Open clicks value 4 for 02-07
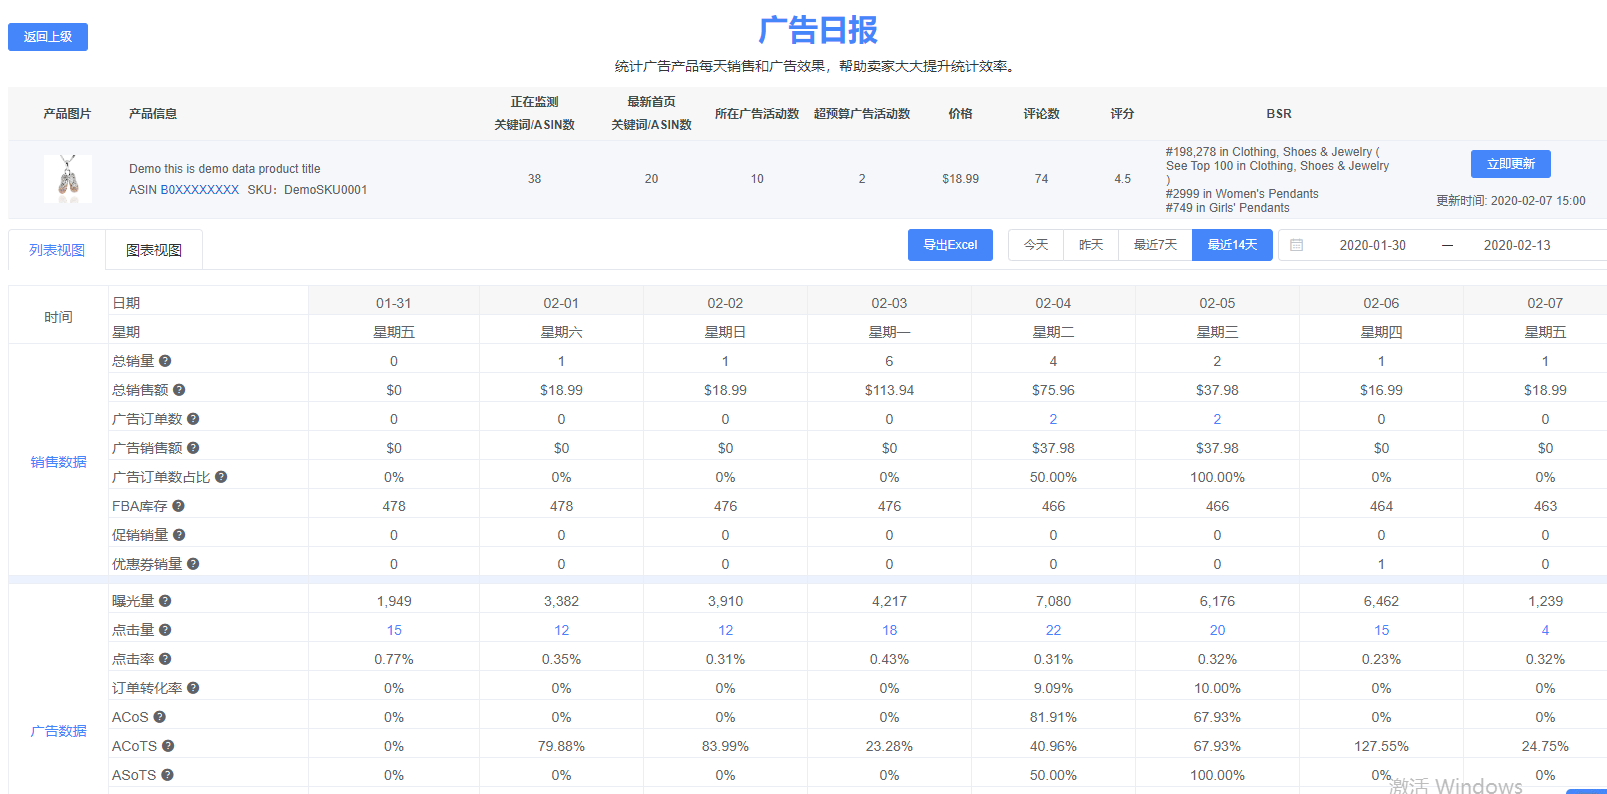Image resolution: width=1607 pixels, height=794 pixels. pyautogui.click(x=1545, y=630)
